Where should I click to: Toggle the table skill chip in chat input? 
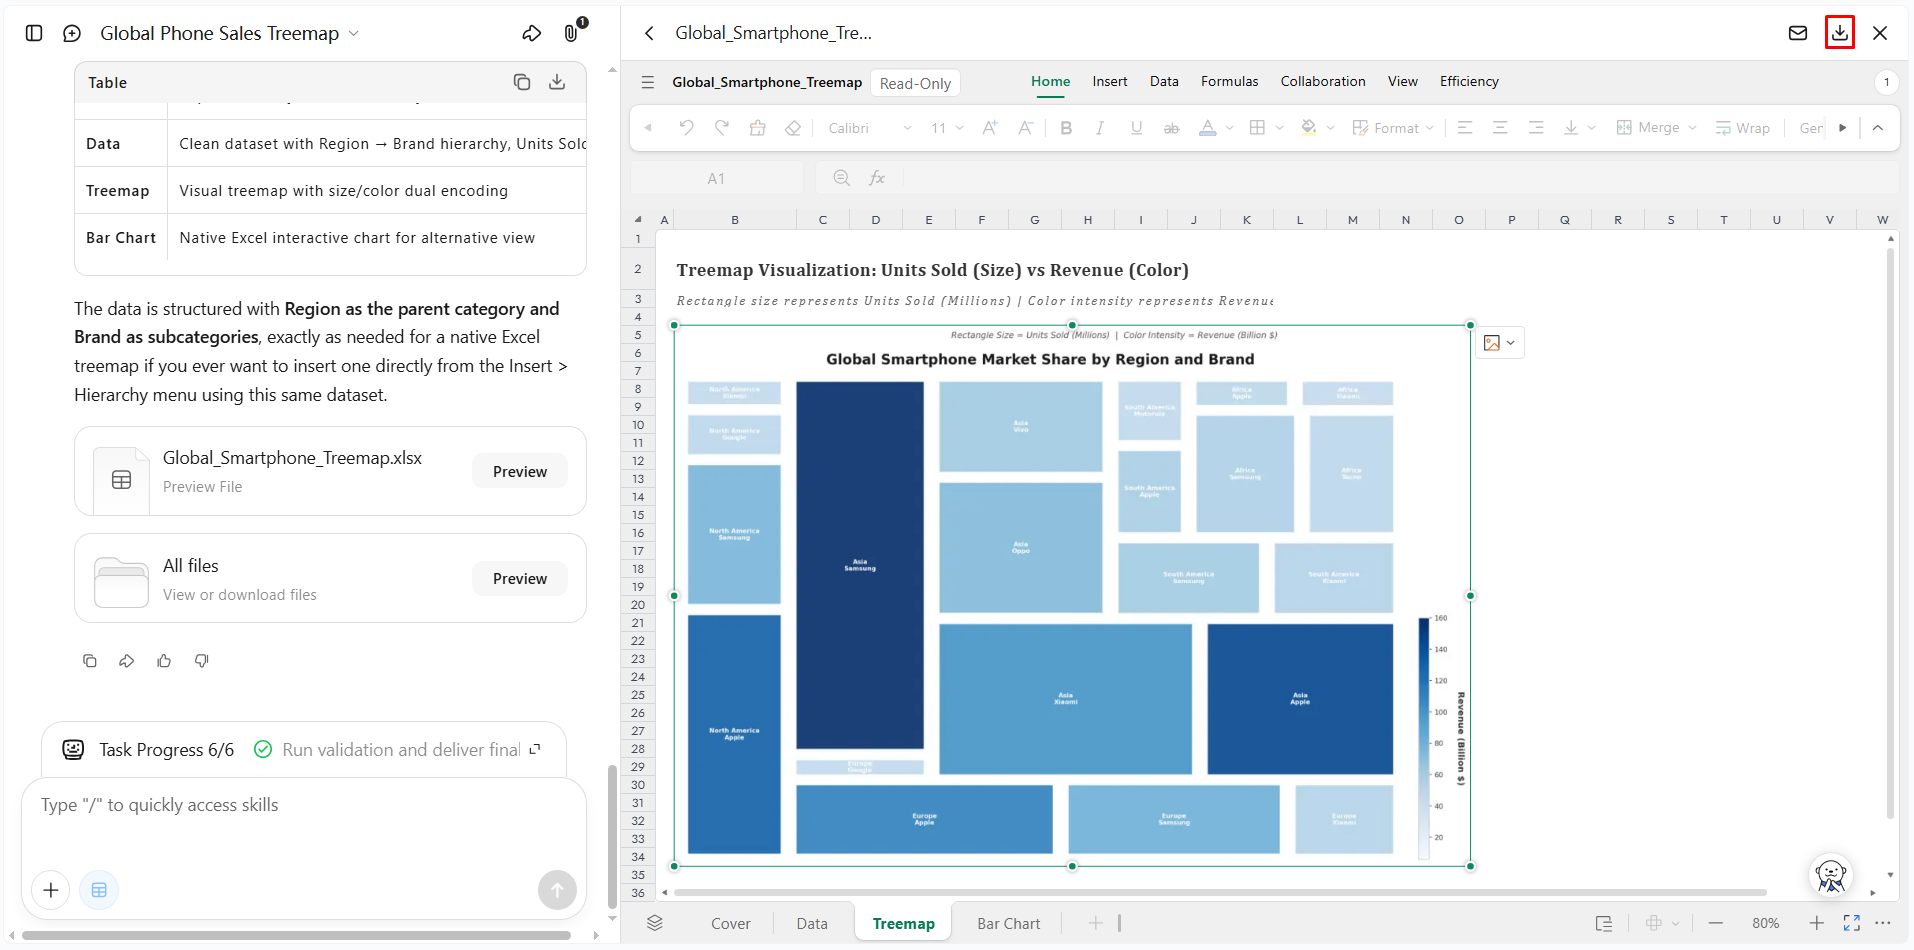(99, 890)
